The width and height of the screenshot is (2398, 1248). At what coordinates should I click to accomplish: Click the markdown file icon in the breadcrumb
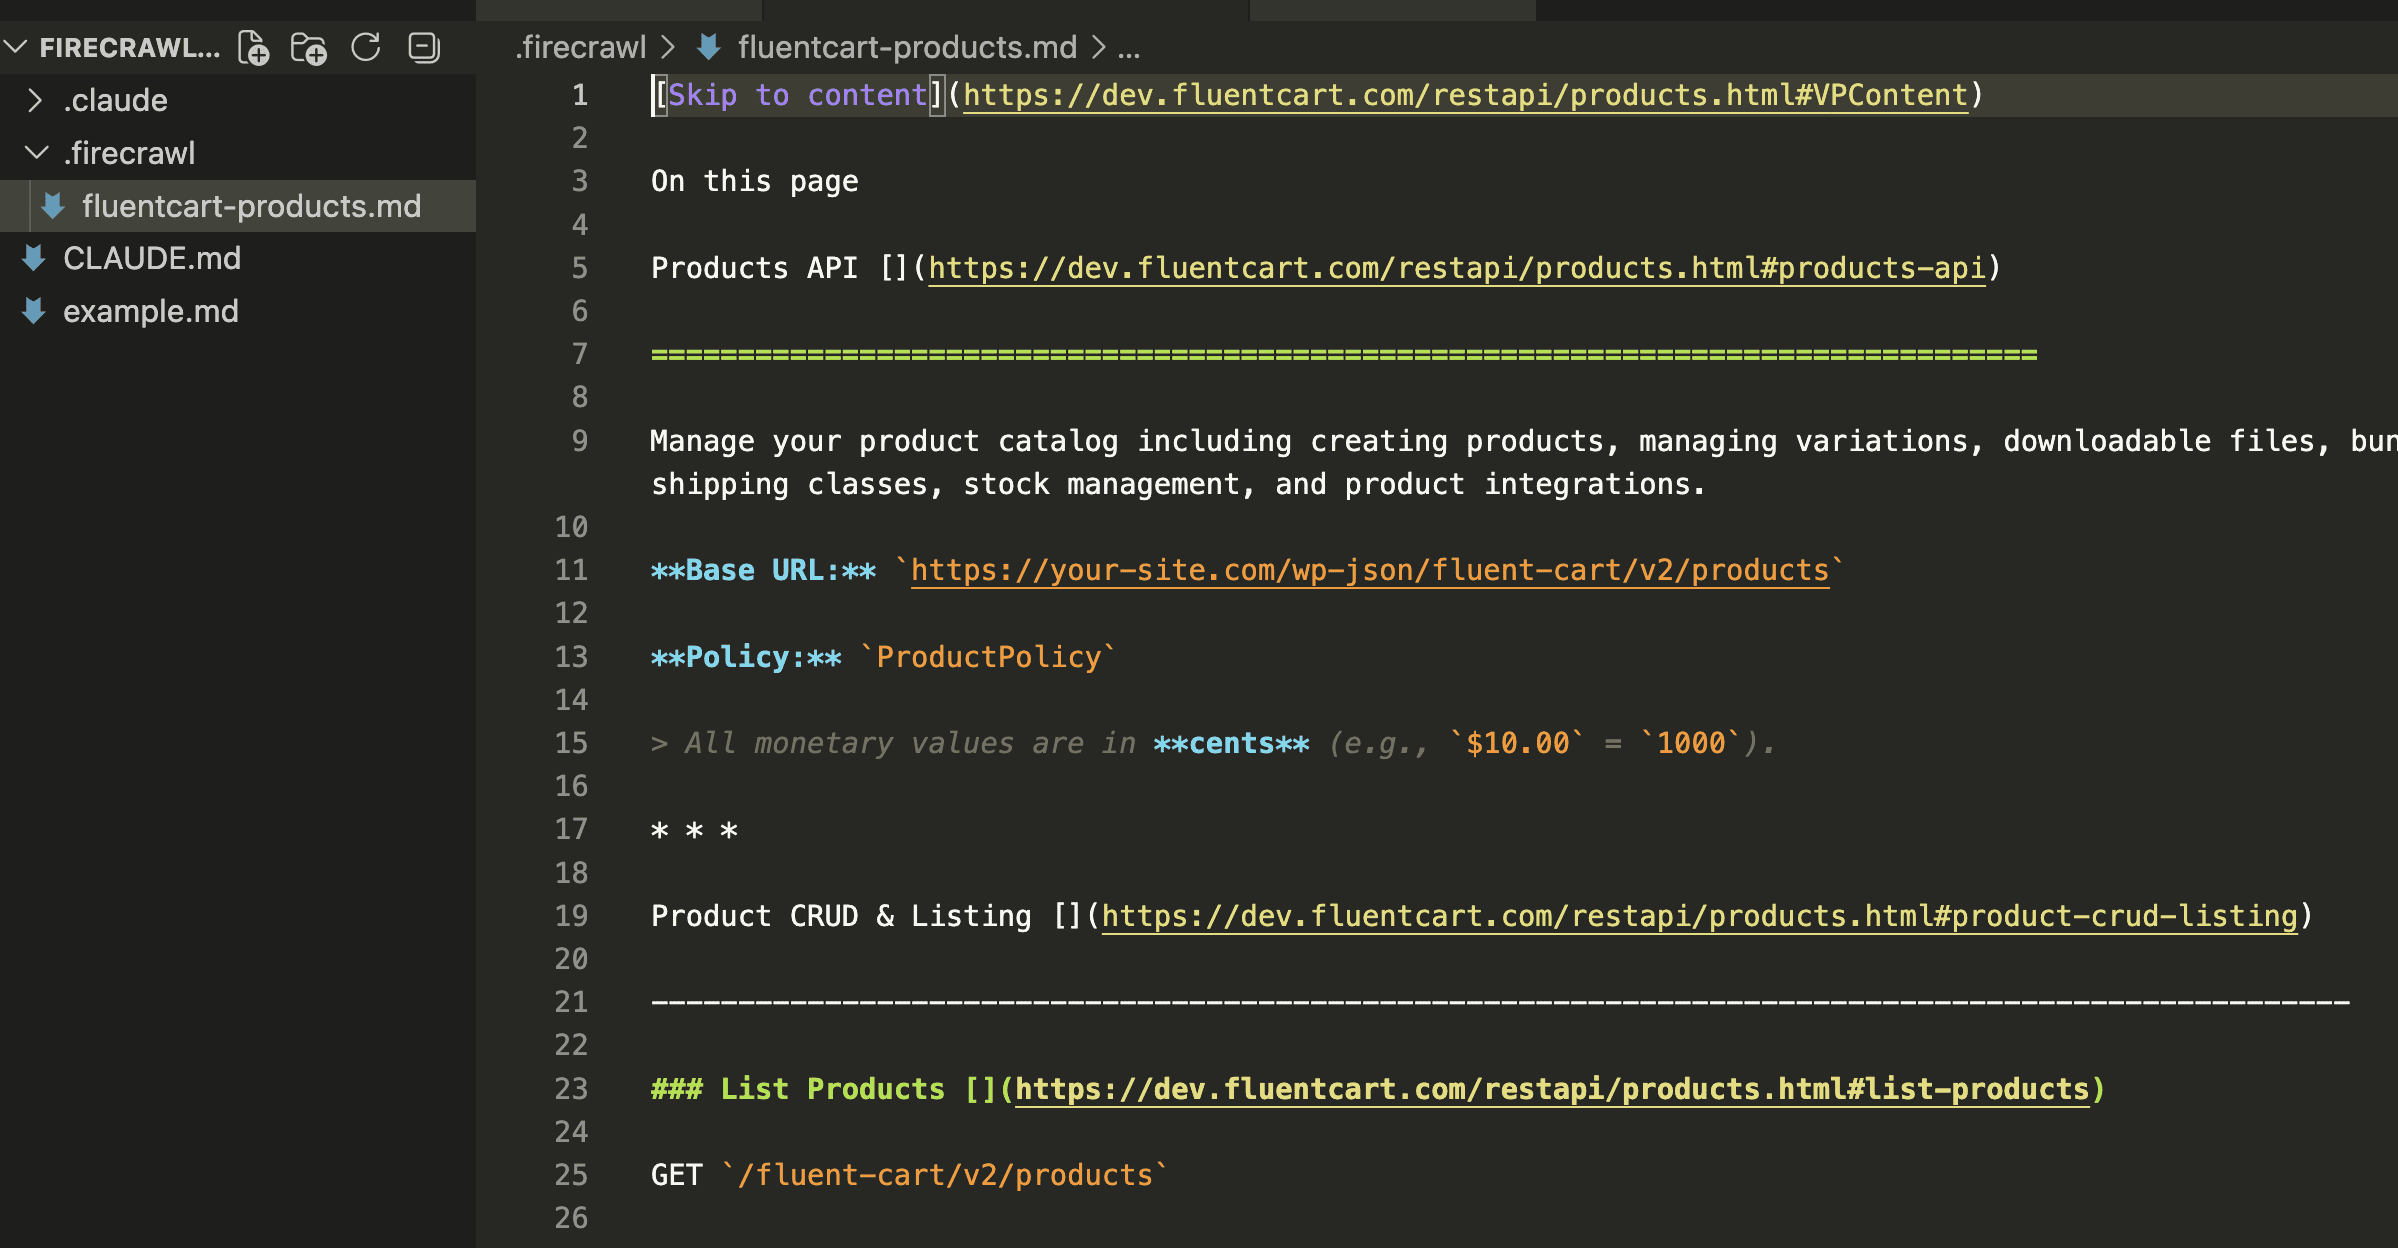pyautogui.click(x=708, y=47)
